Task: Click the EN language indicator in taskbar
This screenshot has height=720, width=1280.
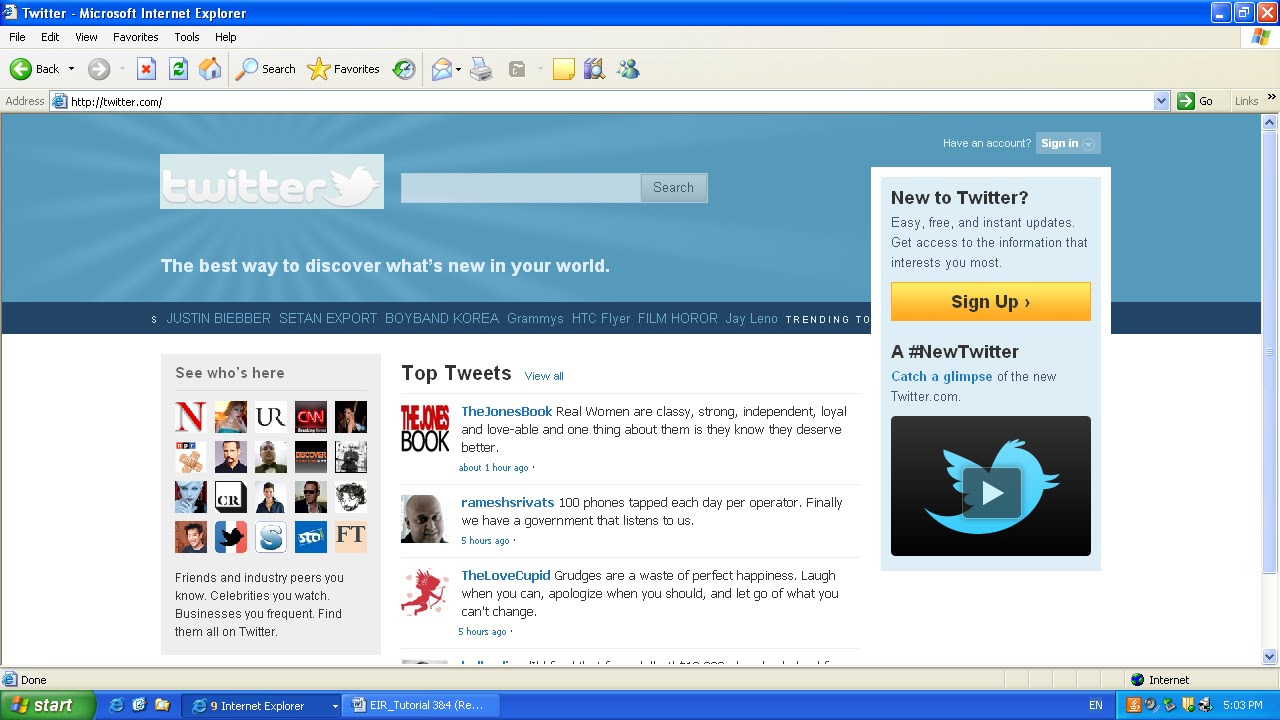Action: [1096, 706]
